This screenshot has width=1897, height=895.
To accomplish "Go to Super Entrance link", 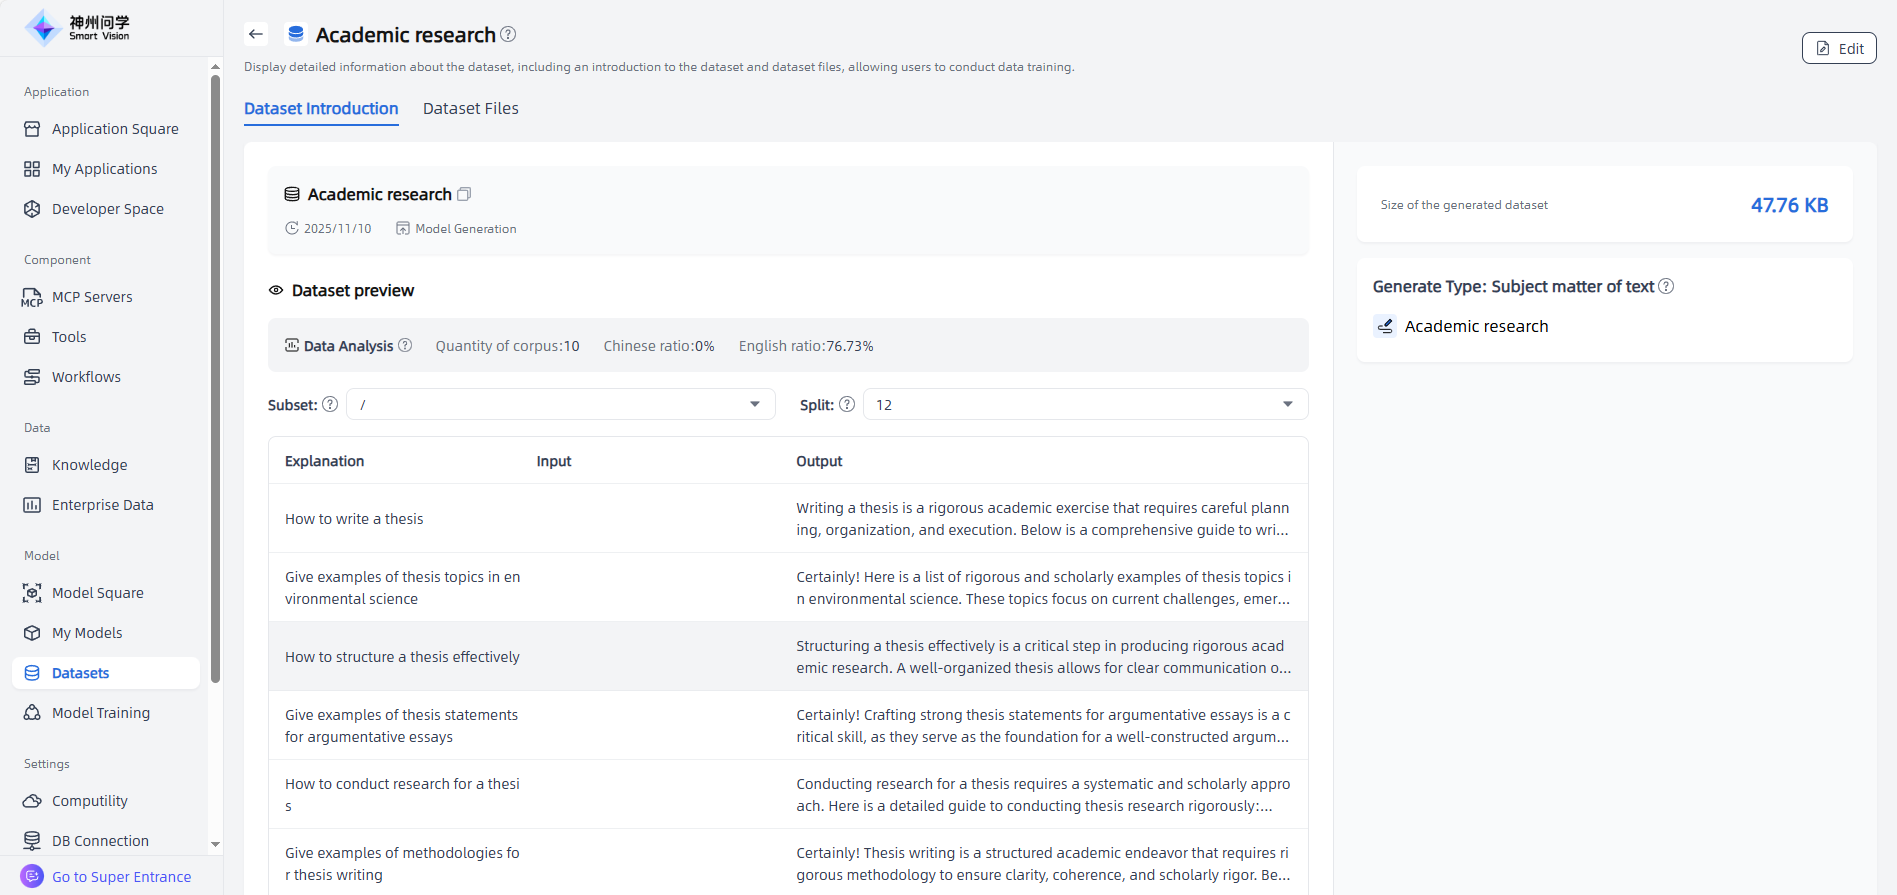I will [121, 877].
